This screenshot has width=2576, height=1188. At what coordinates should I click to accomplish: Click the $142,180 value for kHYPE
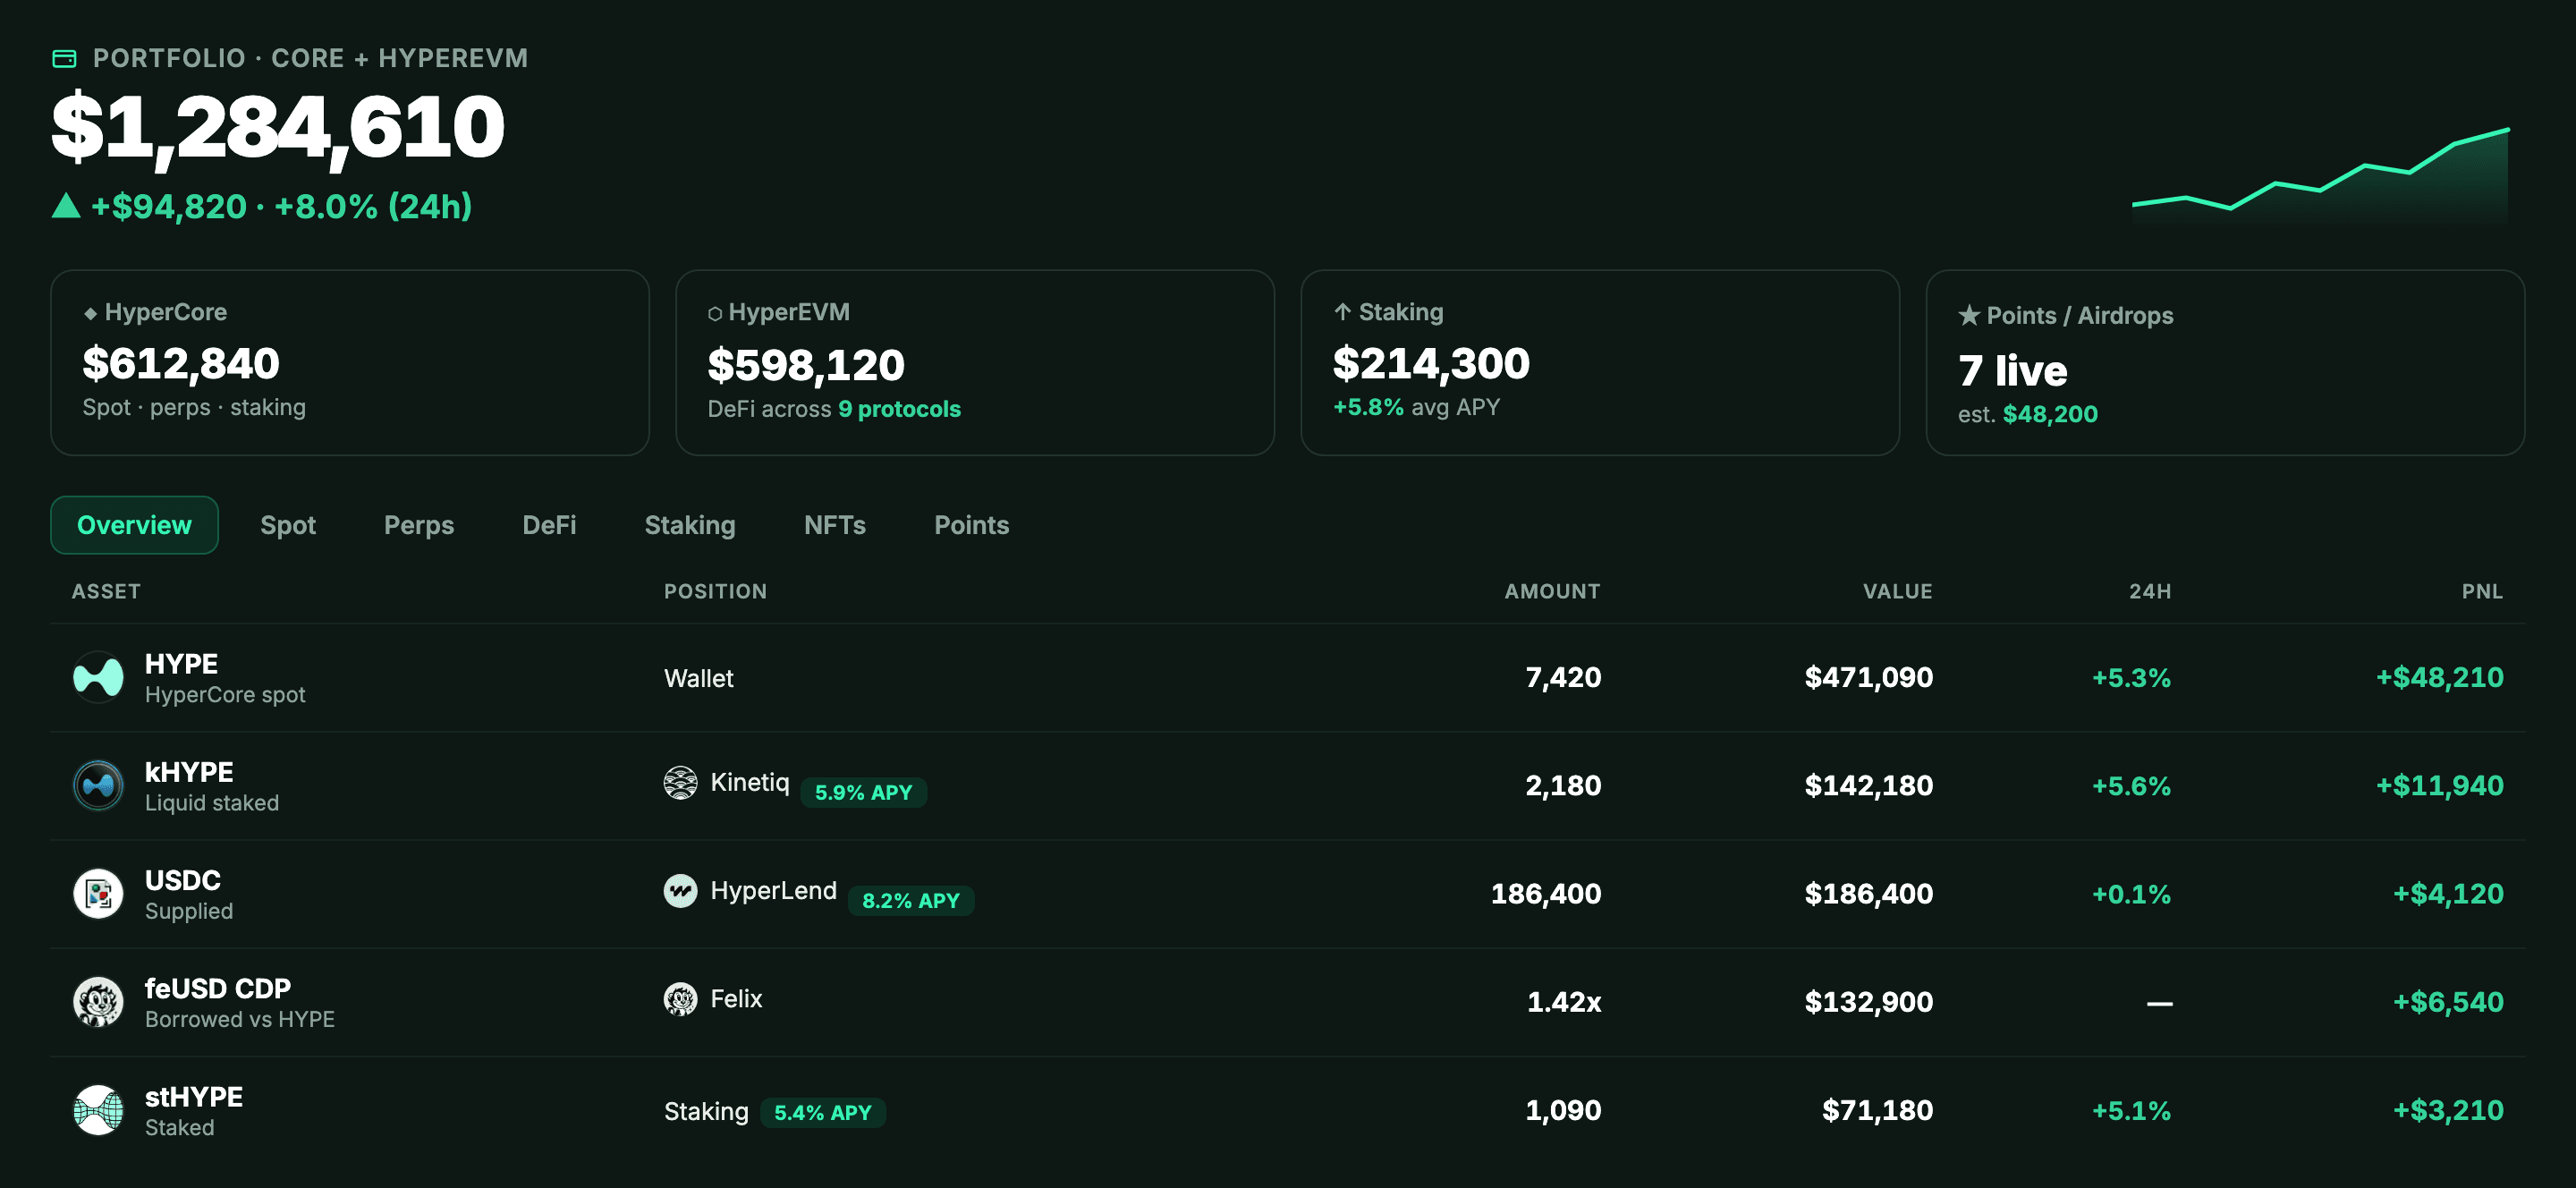pos(1868,785)
